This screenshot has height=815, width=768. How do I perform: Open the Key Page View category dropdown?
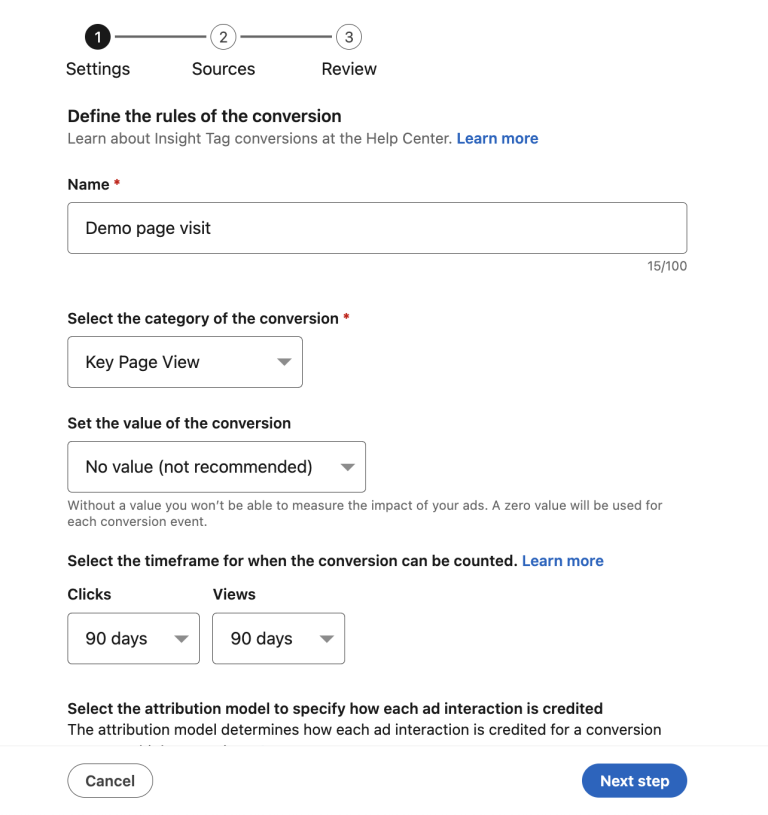coord(185,362)
